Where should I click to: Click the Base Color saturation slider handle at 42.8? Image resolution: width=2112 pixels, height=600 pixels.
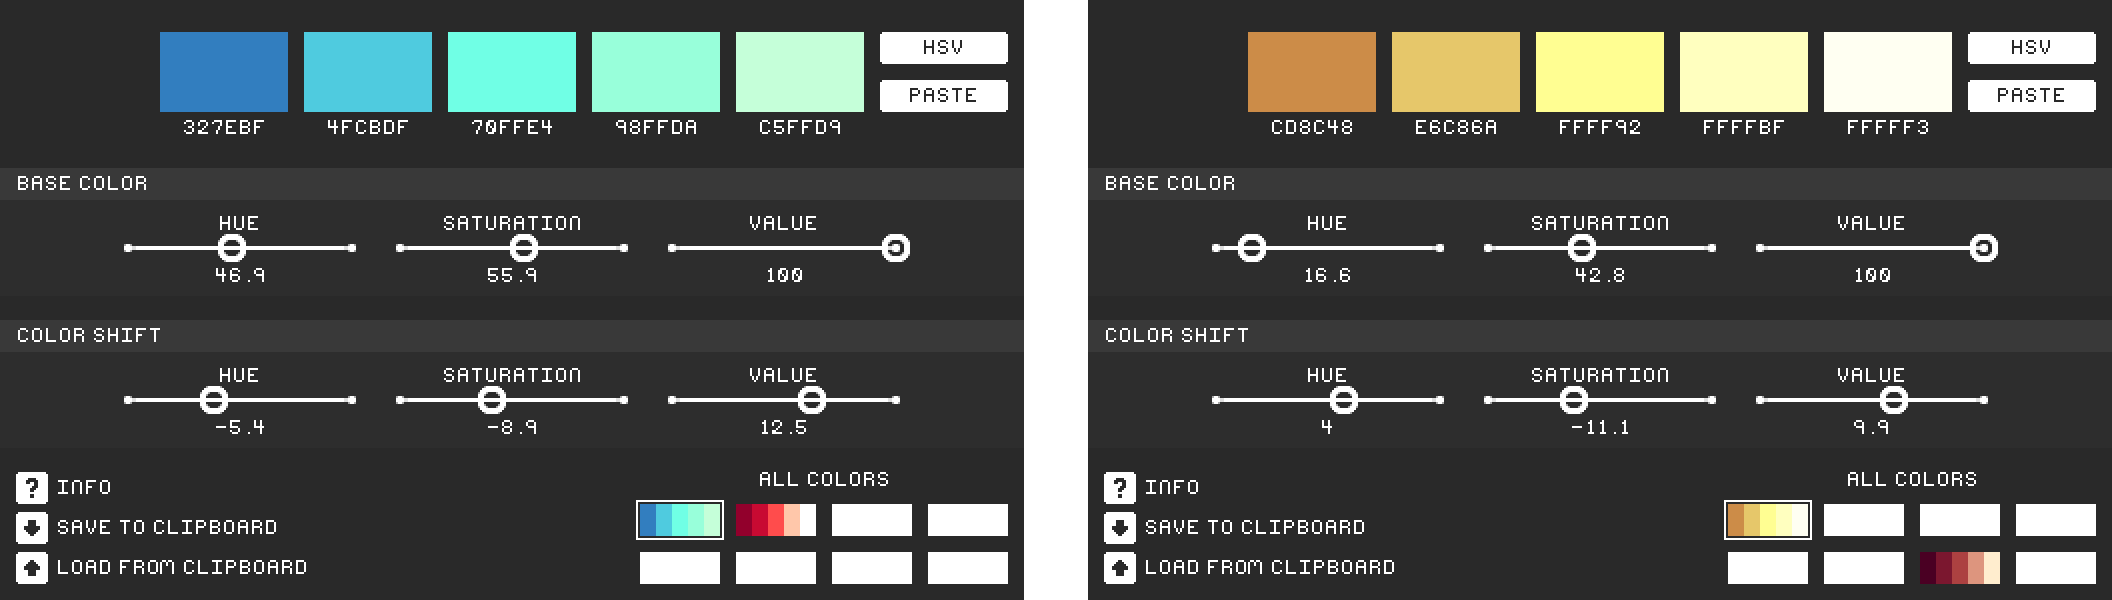[1582, 248]
